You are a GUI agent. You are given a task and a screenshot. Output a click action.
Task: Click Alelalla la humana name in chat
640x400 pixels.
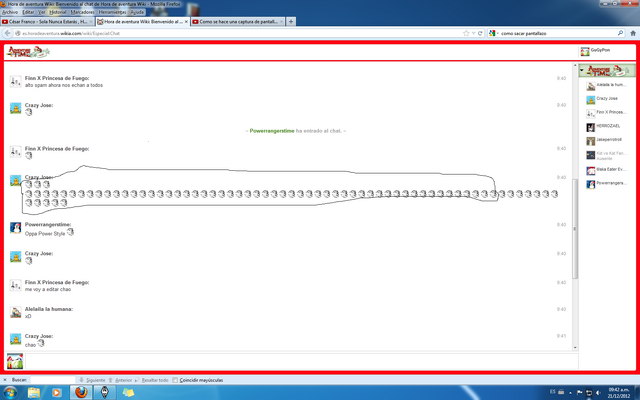tap(49, 309)
